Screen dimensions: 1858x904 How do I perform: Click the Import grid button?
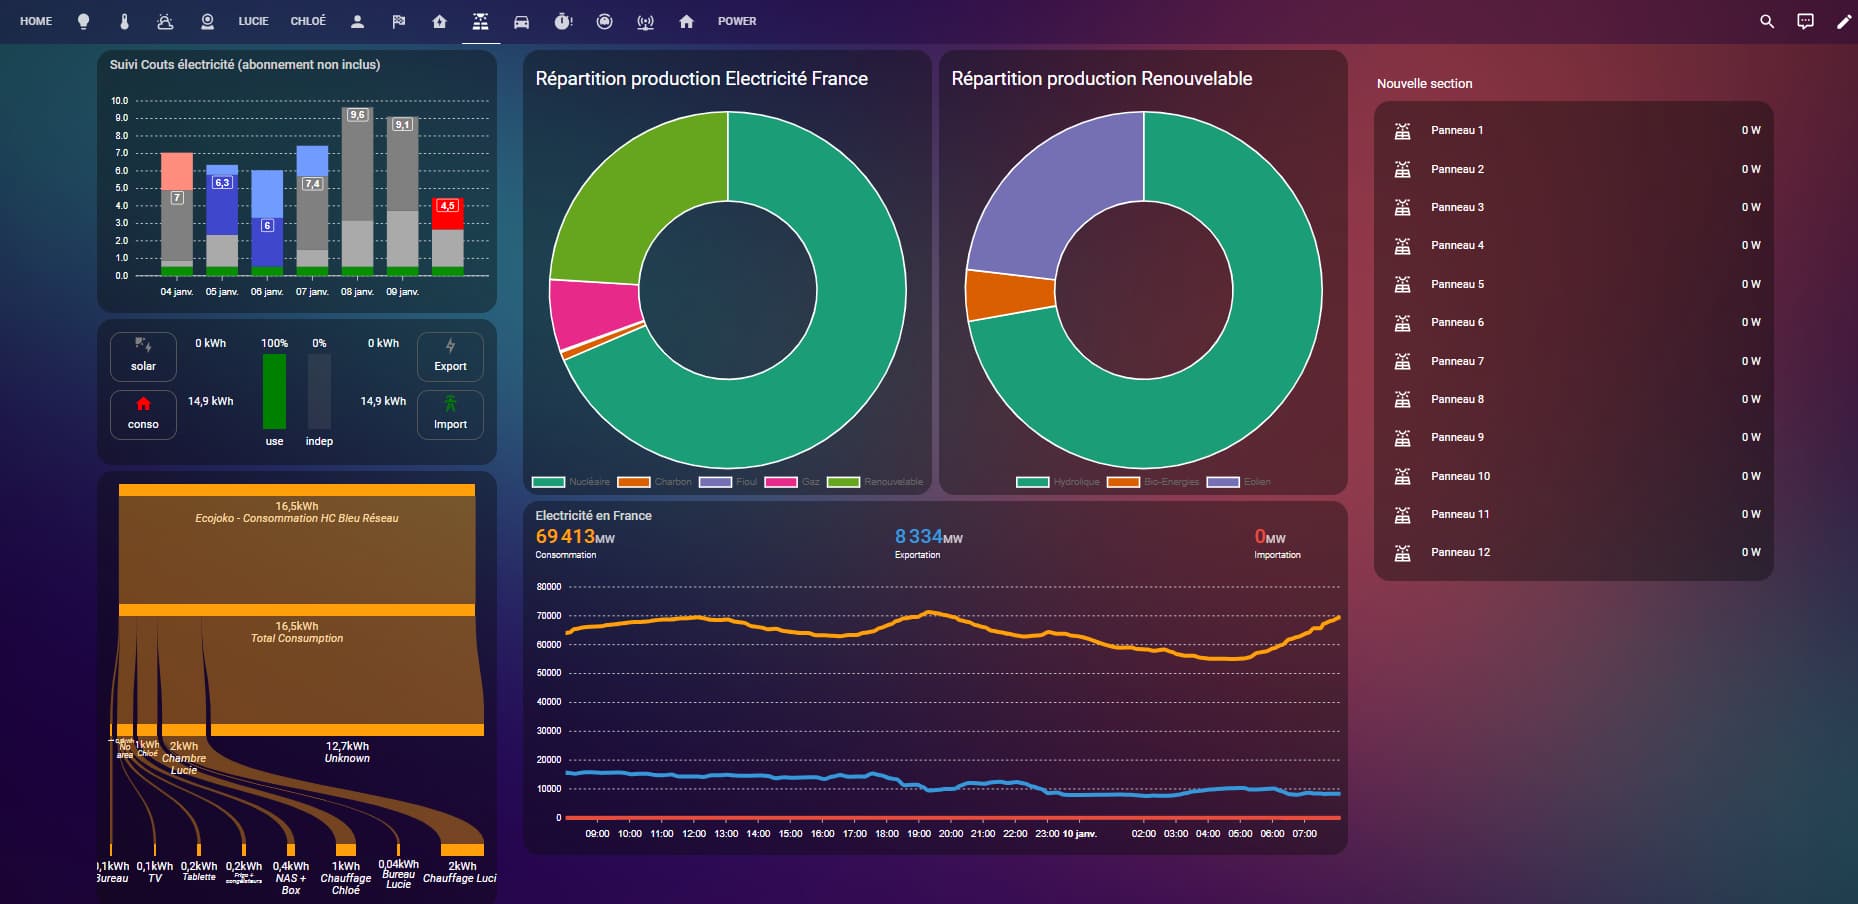(x=450, y=414)
